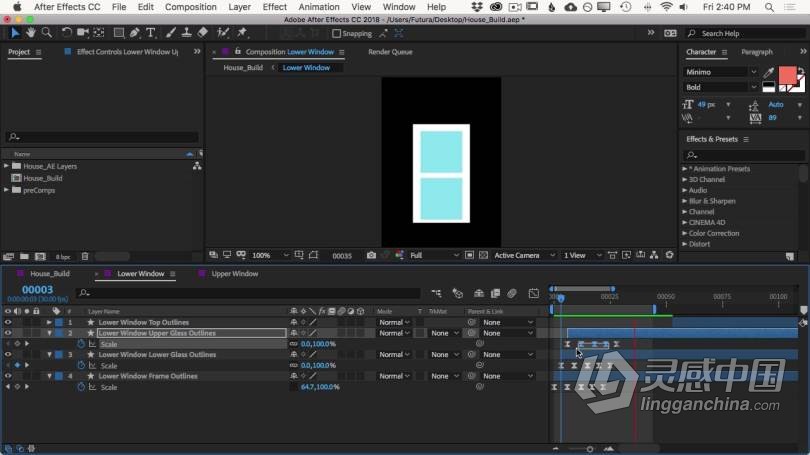Select the Type tool
810x455 pixels.
pos(151,33)
